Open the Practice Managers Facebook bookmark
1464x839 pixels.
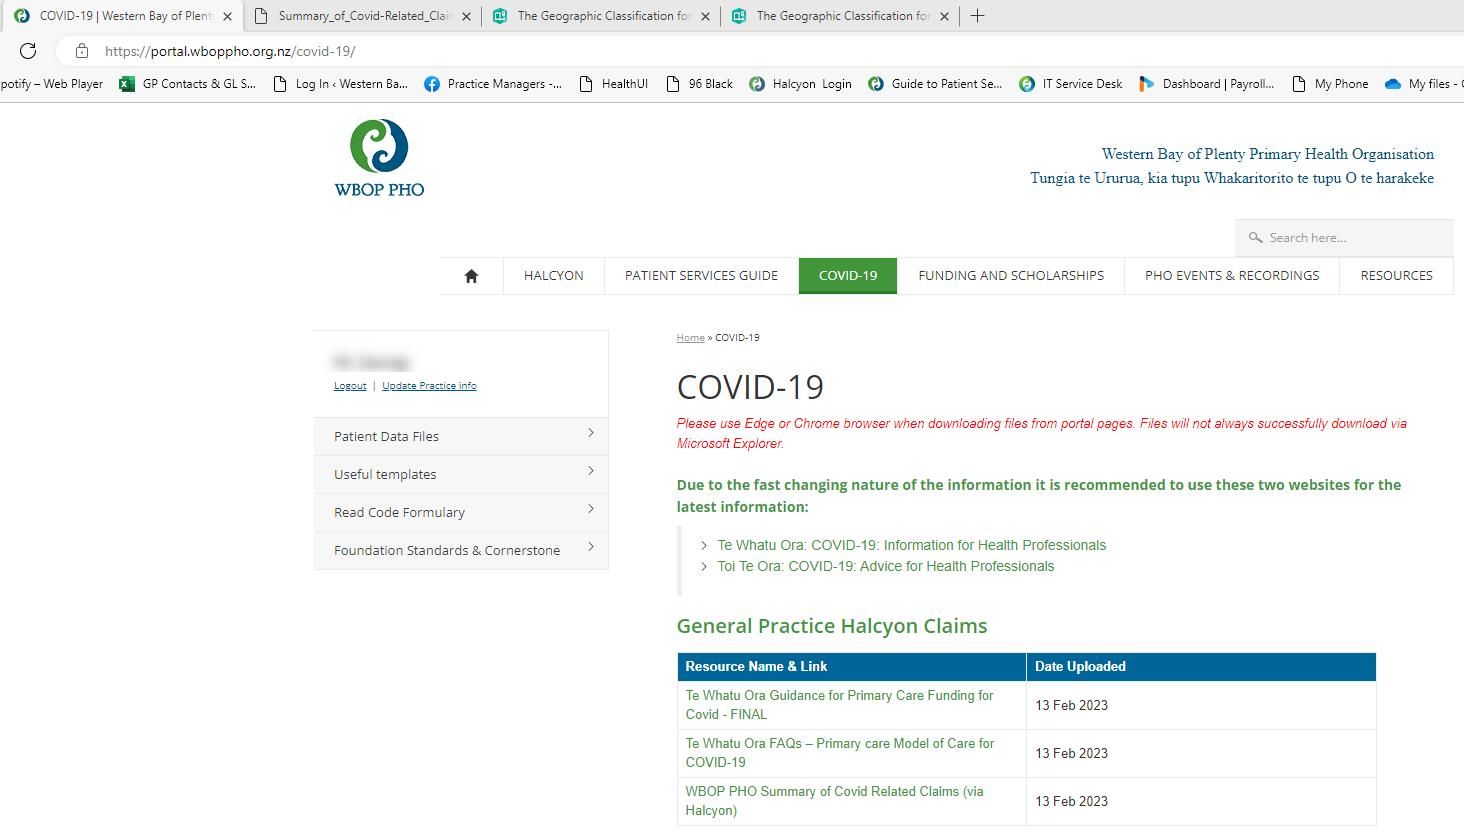tap(493, 84)
